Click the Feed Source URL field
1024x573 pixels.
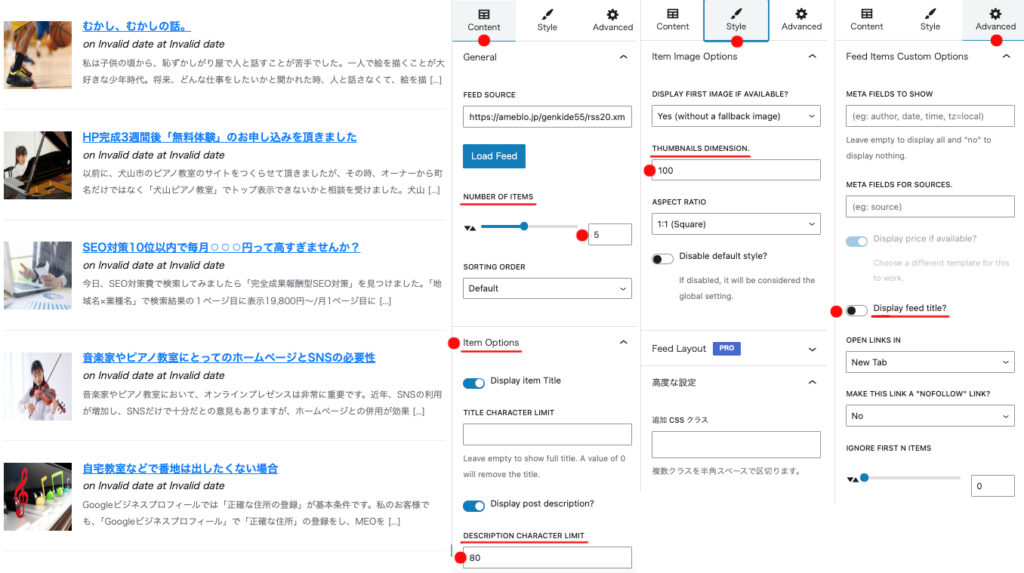[547, 117]
